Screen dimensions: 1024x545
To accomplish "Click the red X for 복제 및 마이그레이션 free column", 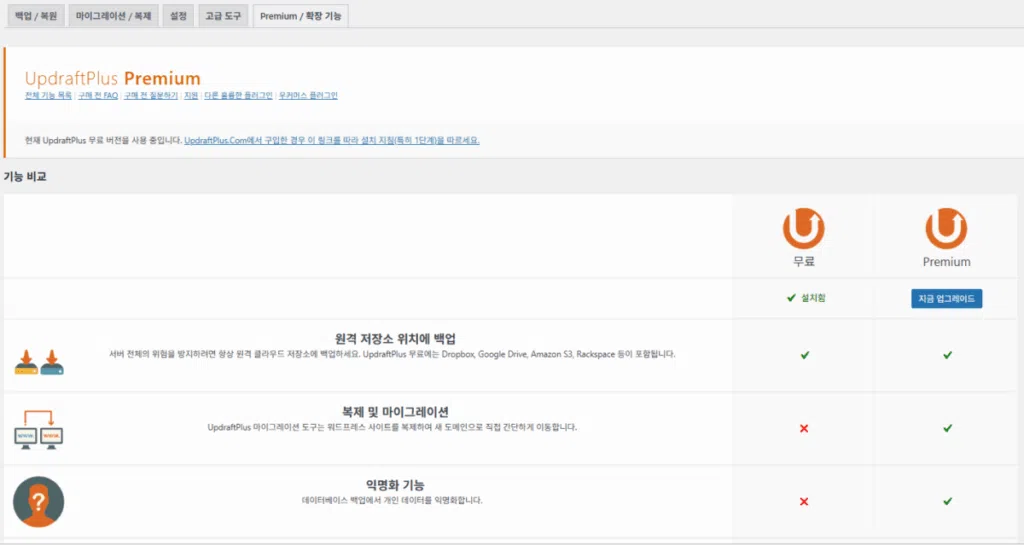I will click(804, 428).
